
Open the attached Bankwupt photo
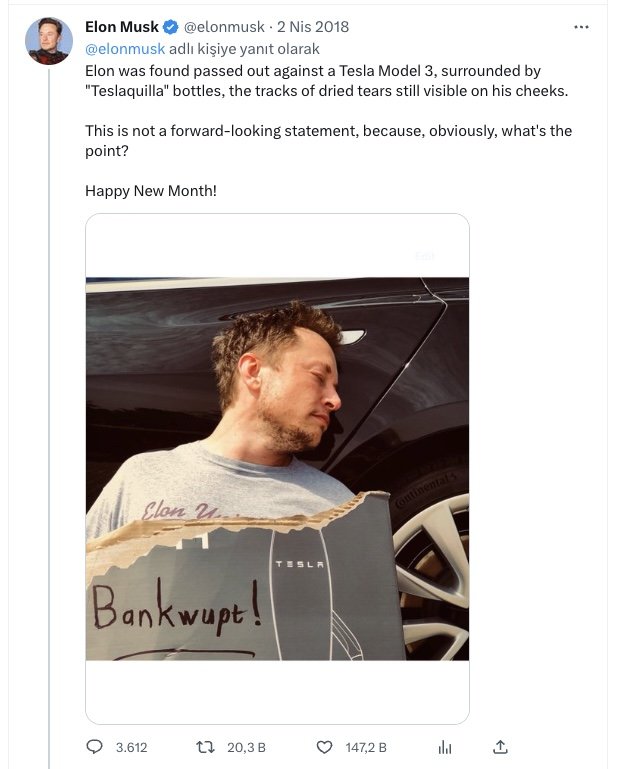(277, 468)
